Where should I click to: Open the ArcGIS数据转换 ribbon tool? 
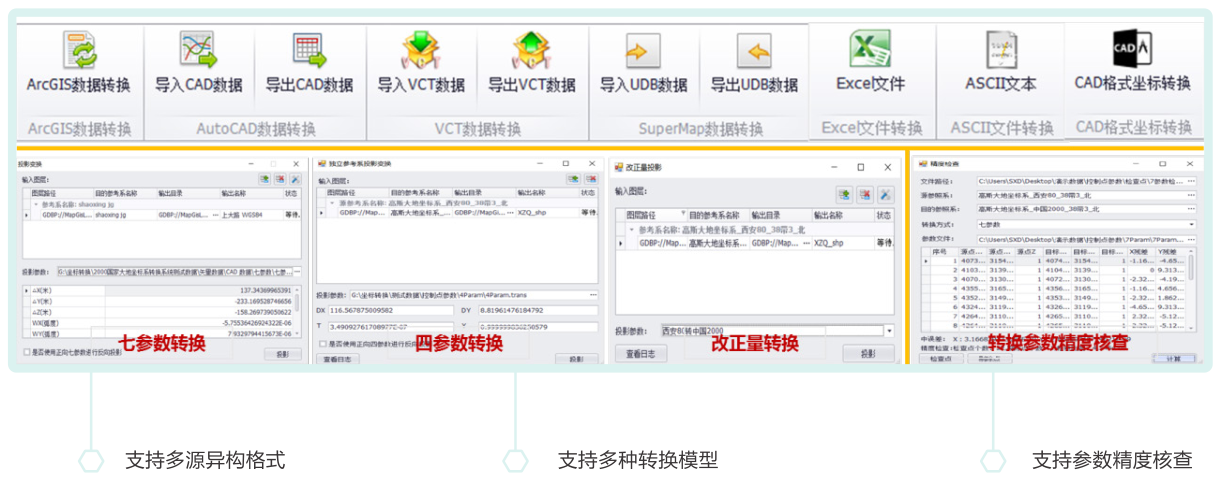pyautogui.click(x=79, y=64)
